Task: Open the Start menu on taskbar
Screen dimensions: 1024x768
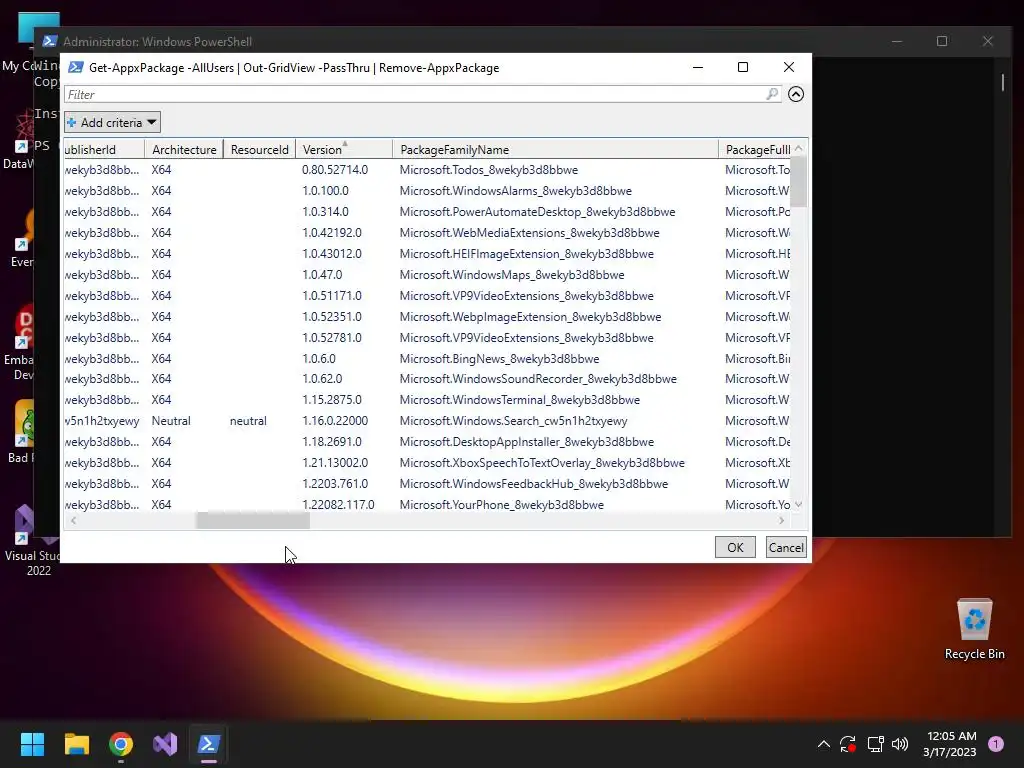Action: pyautogui.click(x=32, y=744)
